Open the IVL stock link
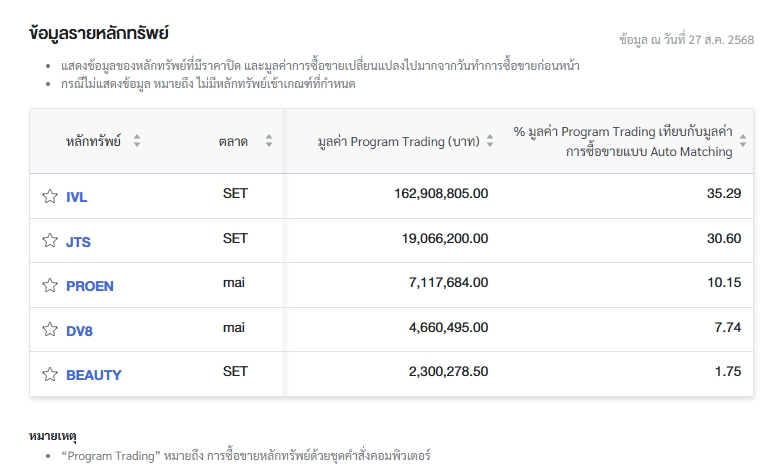 pos(77,197)
